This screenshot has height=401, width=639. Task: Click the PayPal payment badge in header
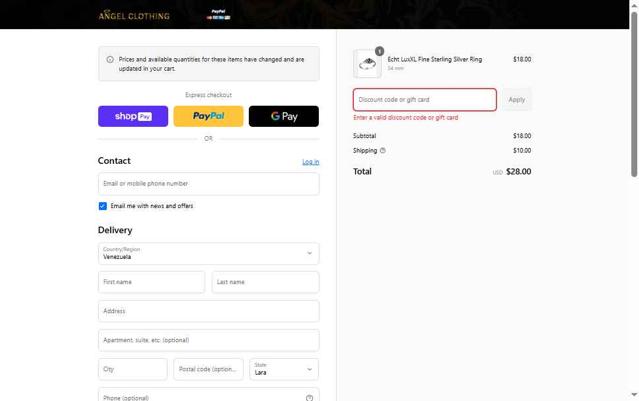coord(218,15)
